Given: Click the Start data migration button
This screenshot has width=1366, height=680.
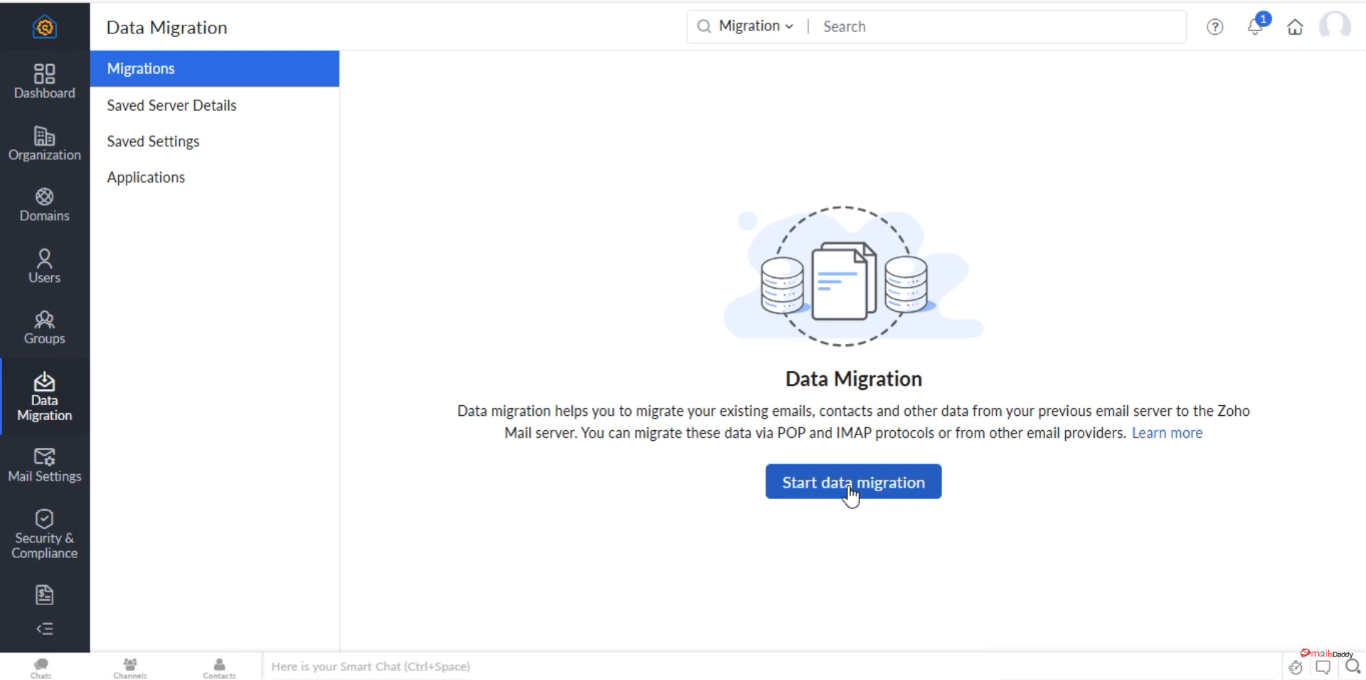Looking at the screenshot, I should (853, 481).
